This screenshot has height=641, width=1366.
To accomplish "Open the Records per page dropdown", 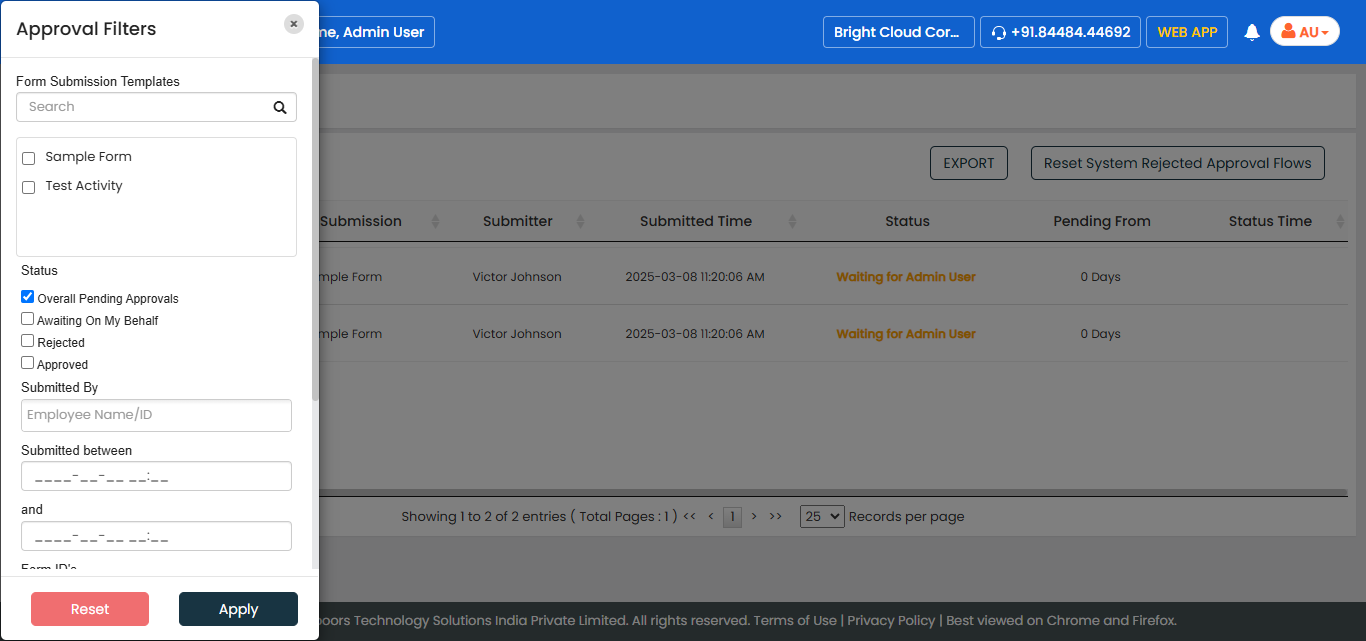I will coord(822,517).
